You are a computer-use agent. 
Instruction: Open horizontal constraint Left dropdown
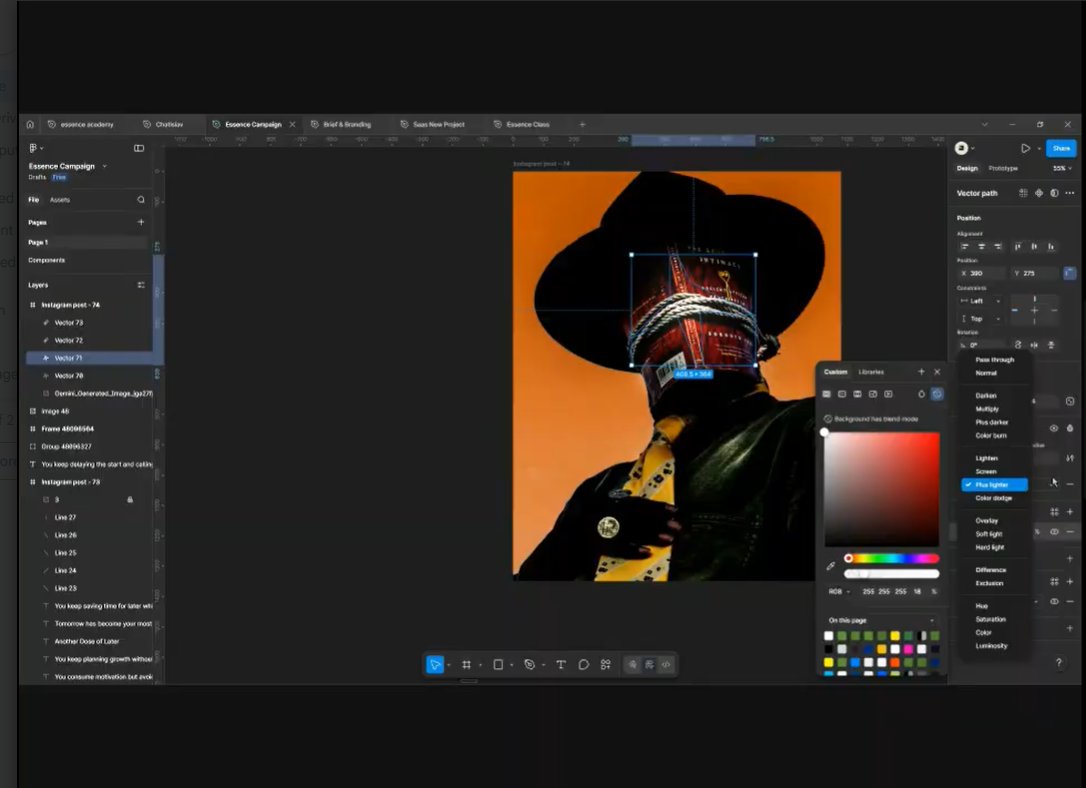[979, 301]
